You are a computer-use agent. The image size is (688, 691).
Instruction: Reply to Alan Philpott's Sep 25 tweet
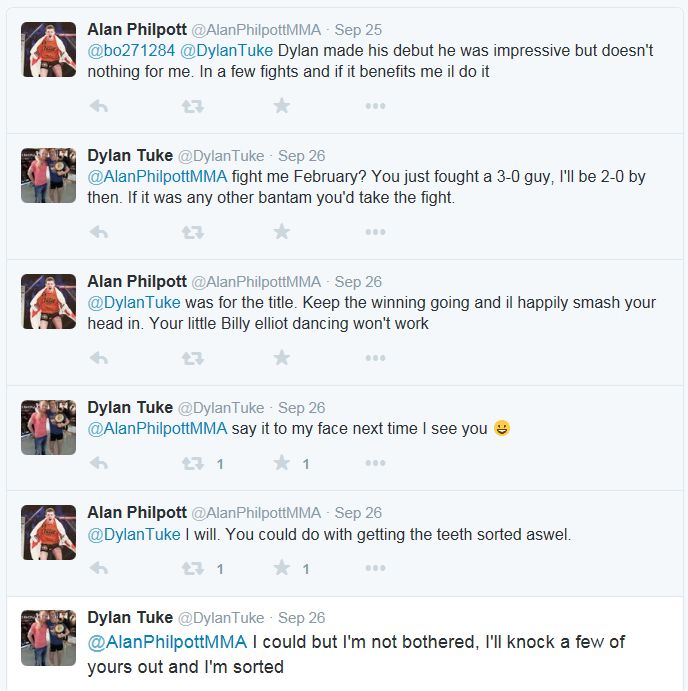99,106
